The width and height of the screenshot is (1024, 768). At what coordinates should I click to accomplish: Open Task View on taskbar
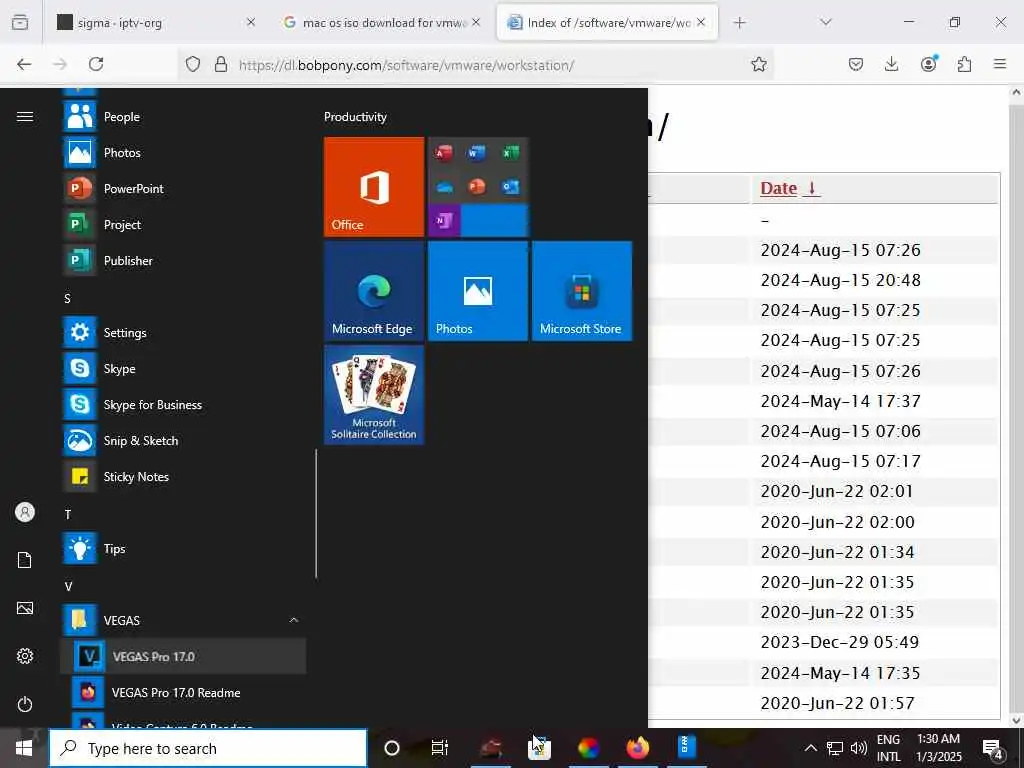440,748
